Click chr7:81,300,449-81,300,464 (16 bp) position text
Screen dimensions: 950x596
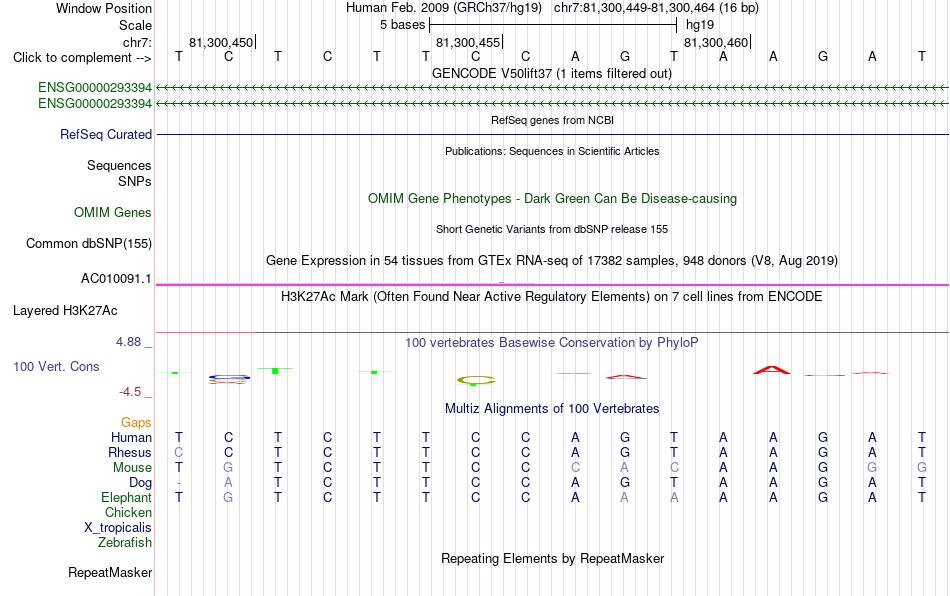(x=656, y=8)
